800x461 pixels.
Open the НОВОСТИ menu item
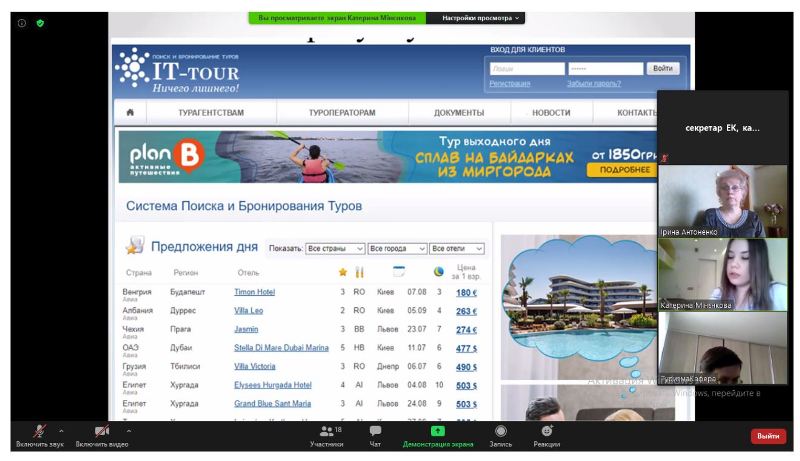click(x=551, y=113)
